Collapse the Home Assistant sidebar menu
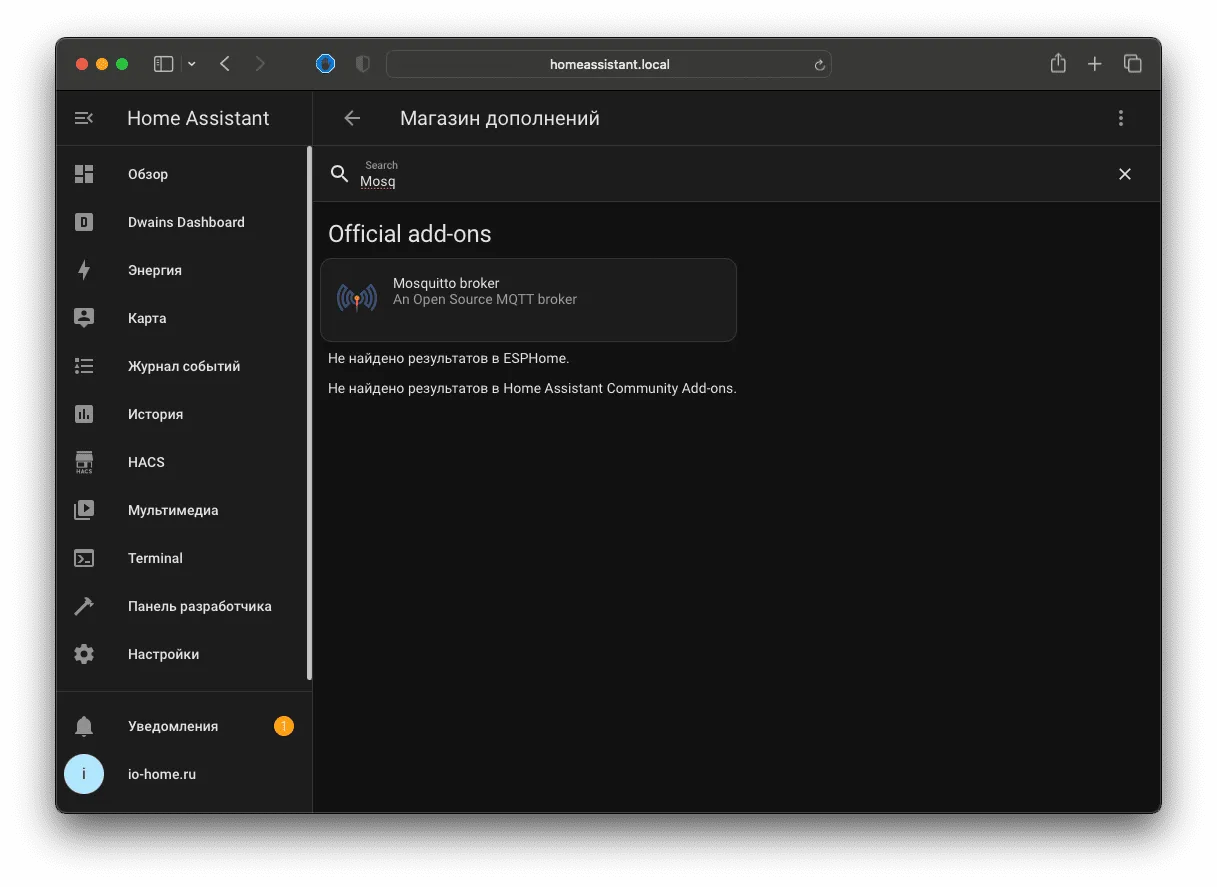Screen dimensions: 1217x887 tap(84, 118)
